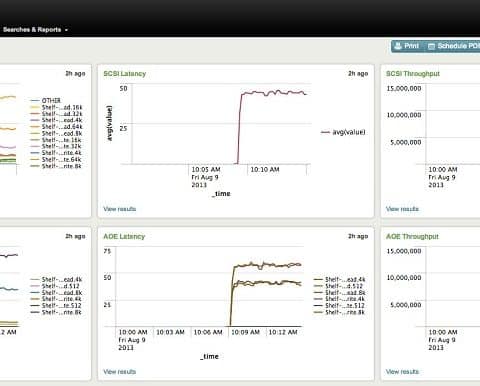This screenshot has width=480, height=386.
Task: Select Shelf-...rite.4k in AOE Latency legend
Action: coord(339,299)
